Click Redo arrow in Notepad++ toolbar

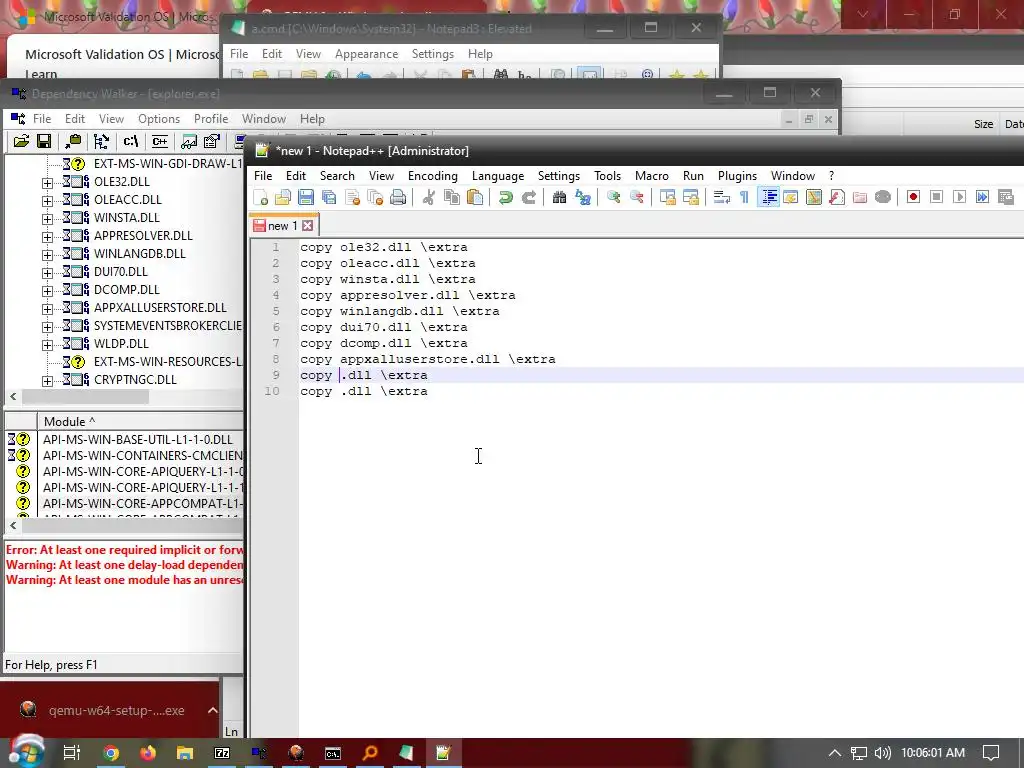point(529,197)
